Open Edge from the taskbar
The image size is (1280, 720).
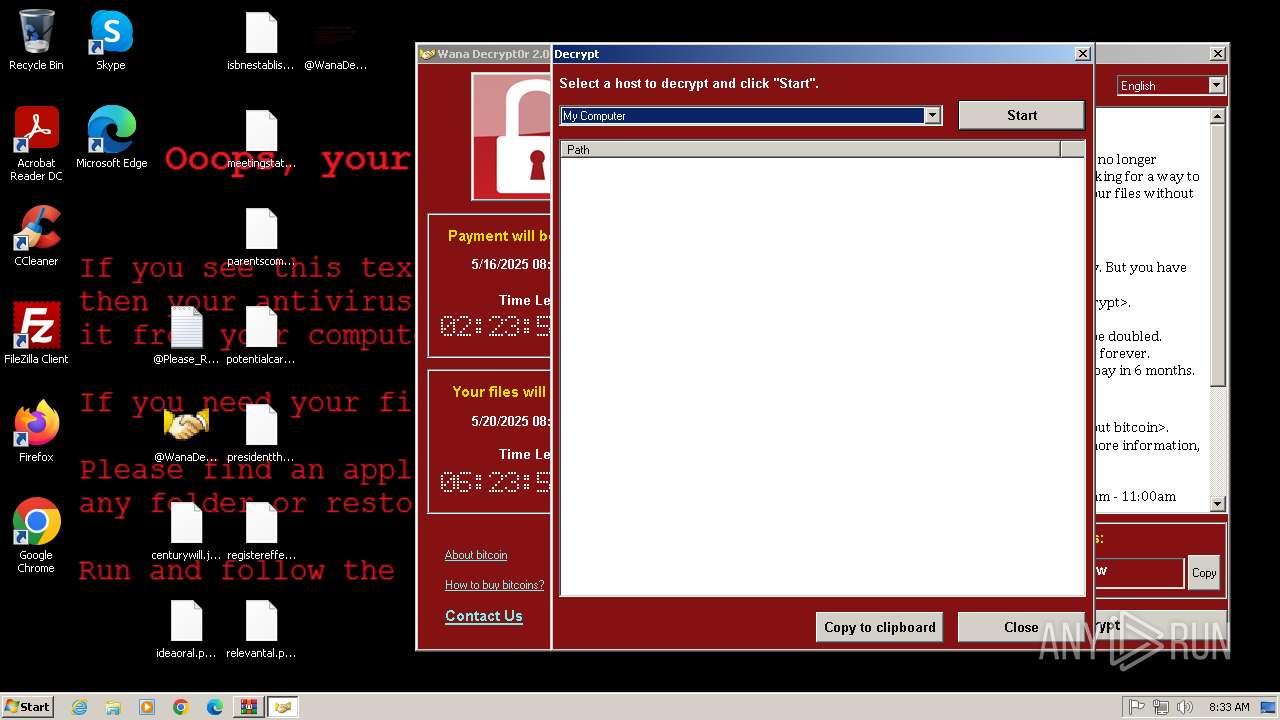pyautogui.click(x=215, y=707)
